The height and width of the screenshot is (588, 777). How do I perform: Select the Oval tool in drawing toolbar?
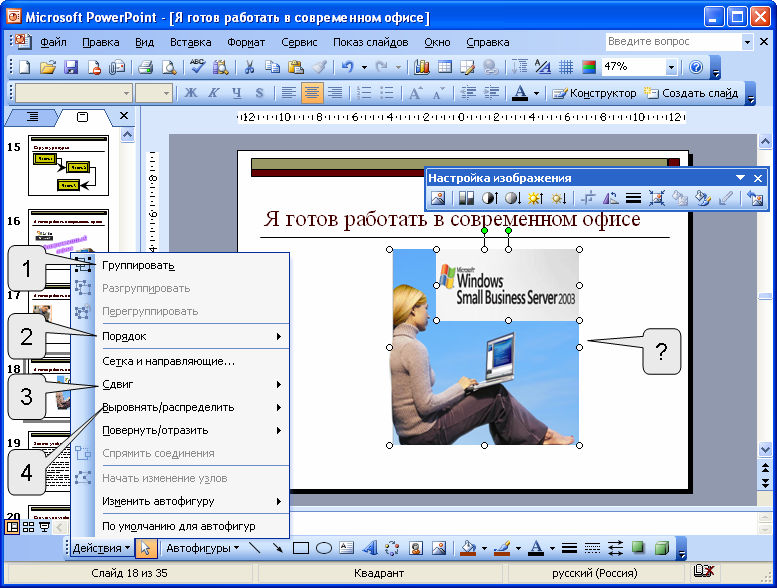click(324, 548)
